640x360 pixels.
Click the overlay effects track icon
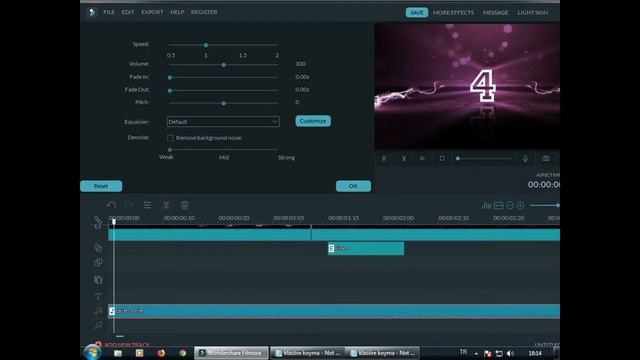coord(98,248)
